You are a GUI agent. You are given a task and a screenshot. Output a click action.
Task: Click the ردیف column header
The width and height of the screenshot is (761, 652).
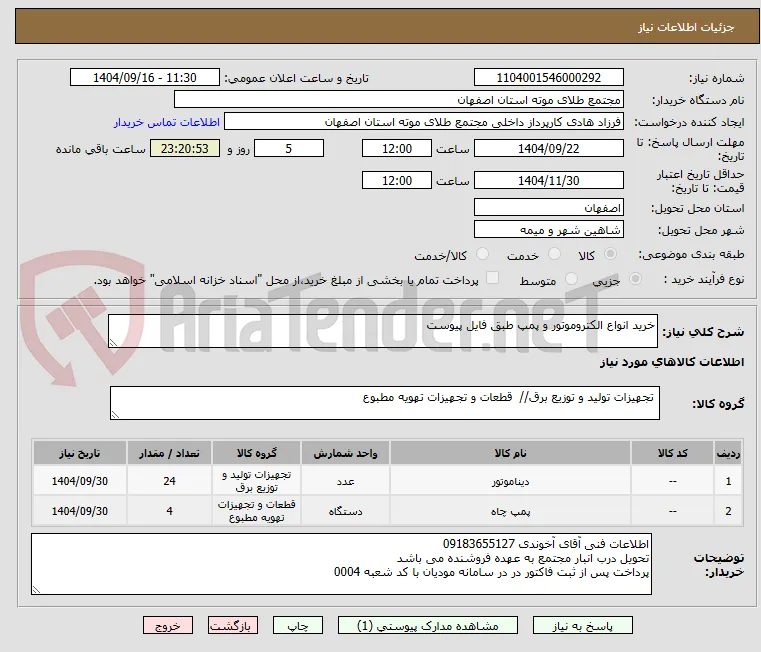coord(728,453)
